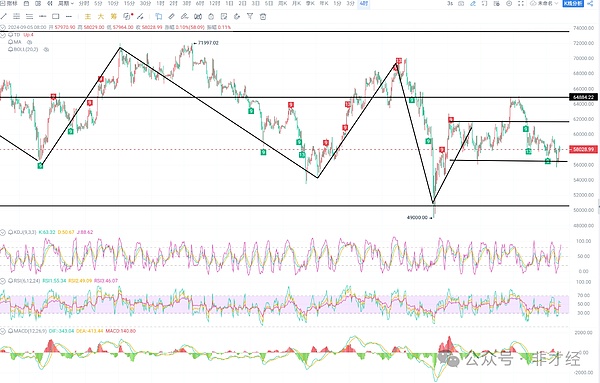Click the blue drawing pencil icon top right
600x383 pixels.
tap(473, 3)
